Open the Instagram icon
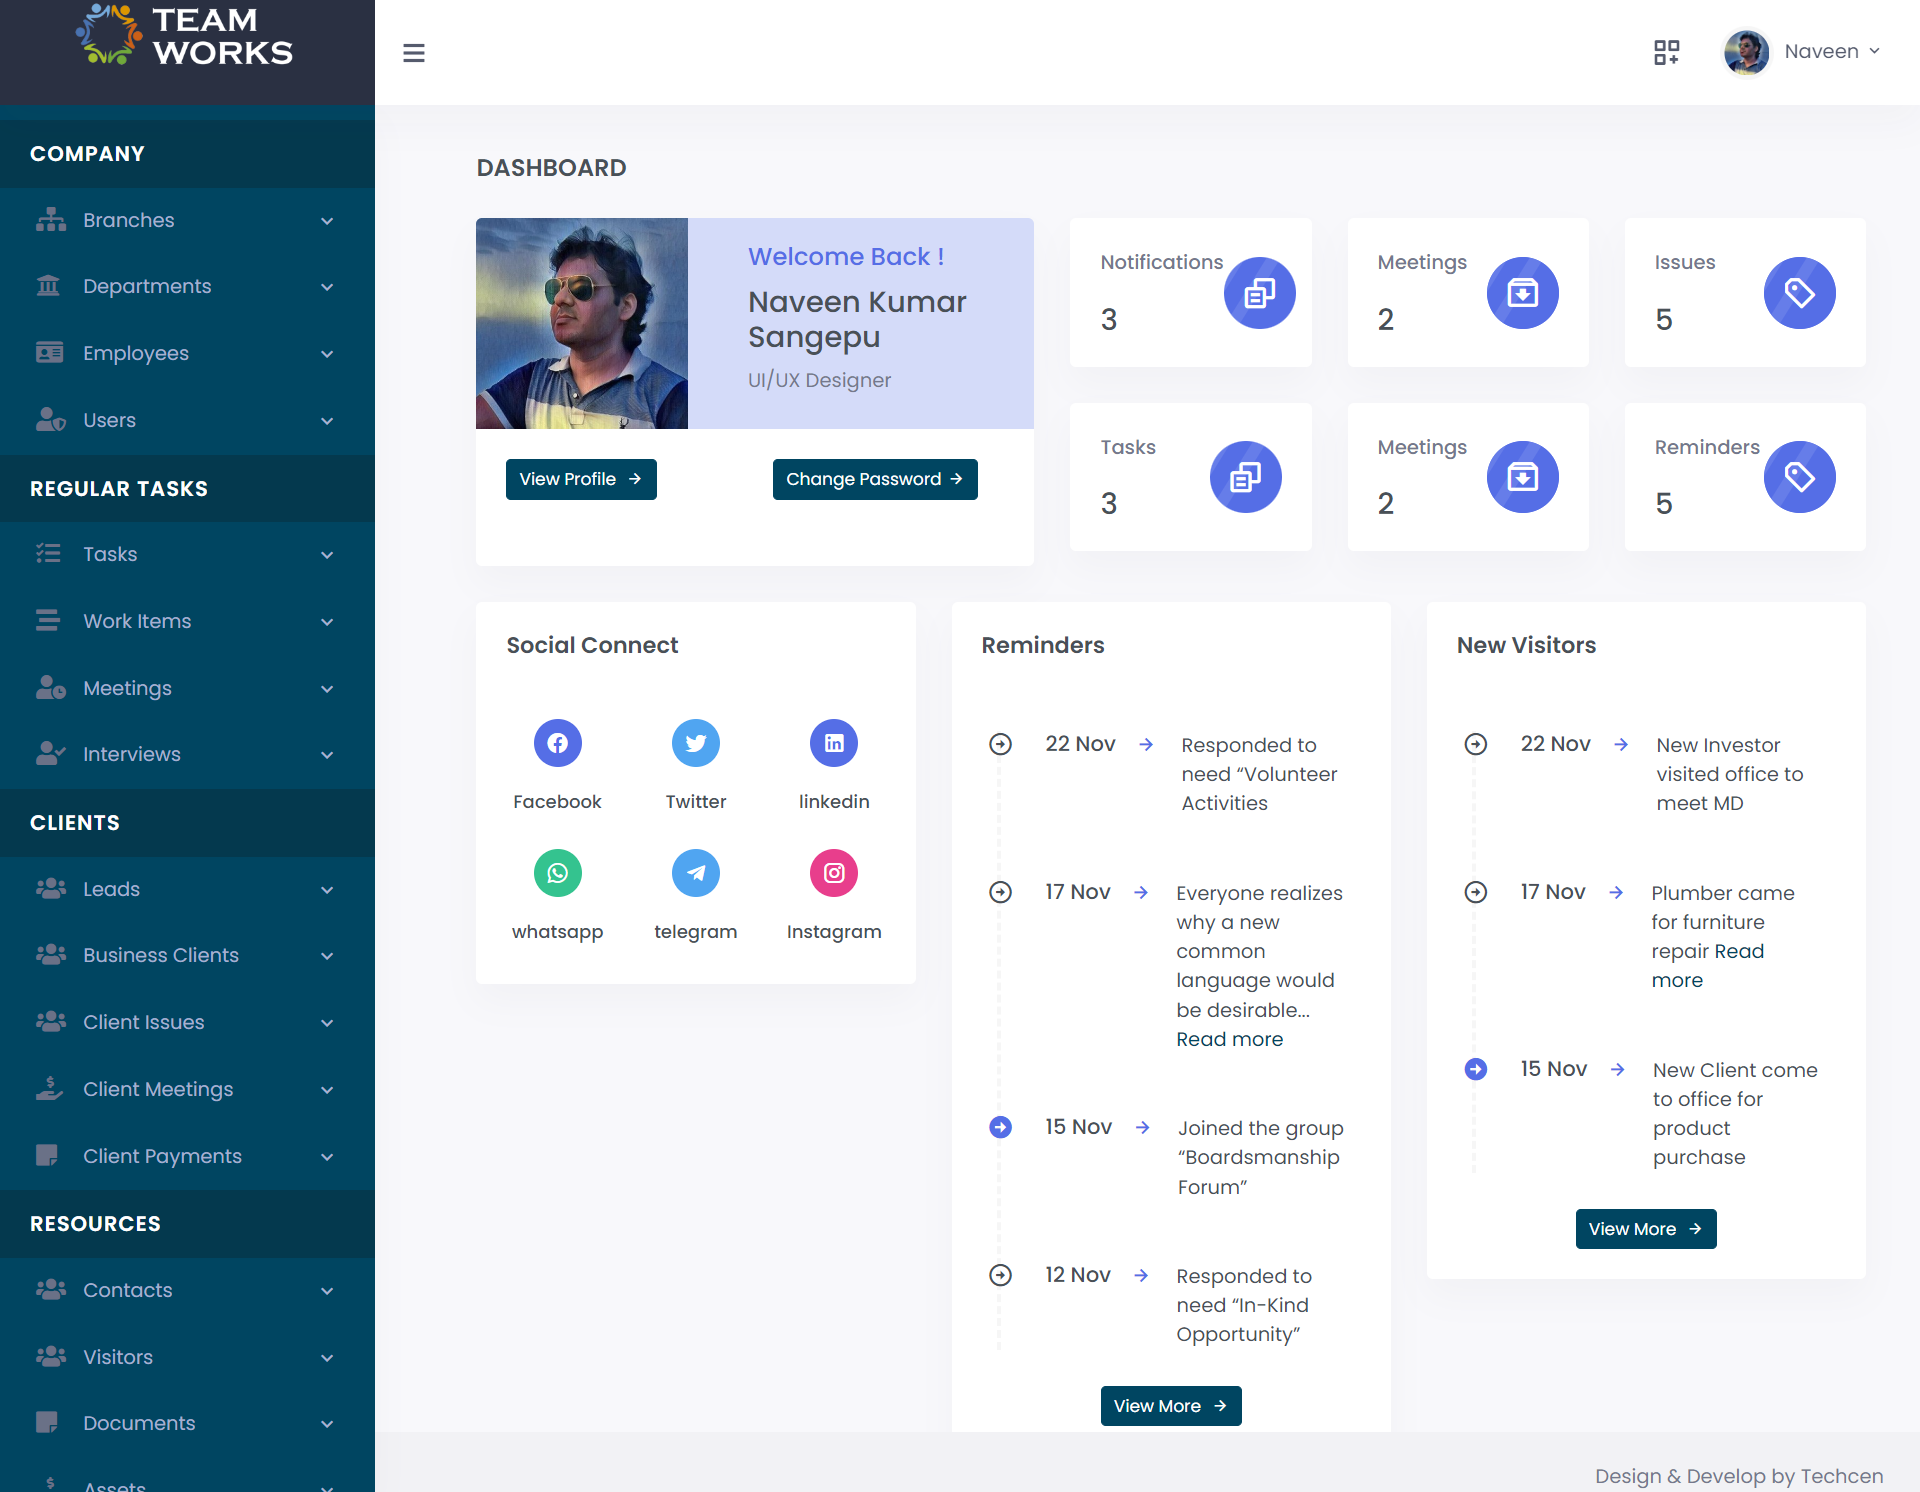The width and height of the screenshot is (1920, 1492). click(833, 873)
